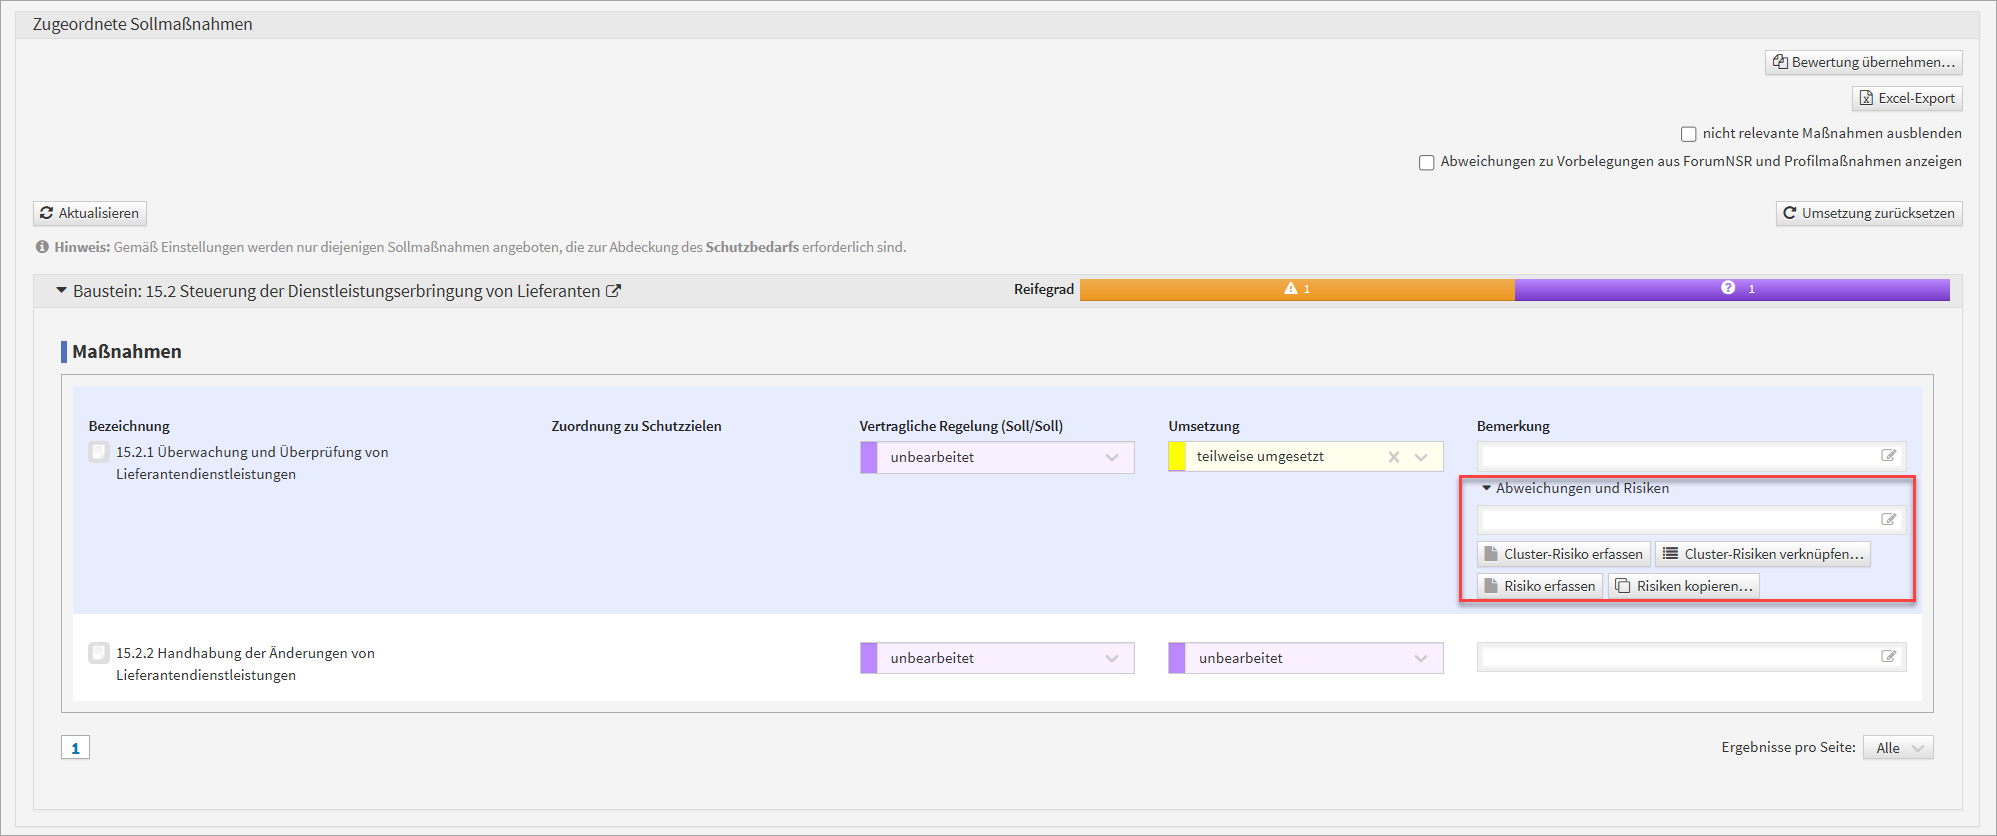Click 'Excel-Export' button

coord(1906,98)
